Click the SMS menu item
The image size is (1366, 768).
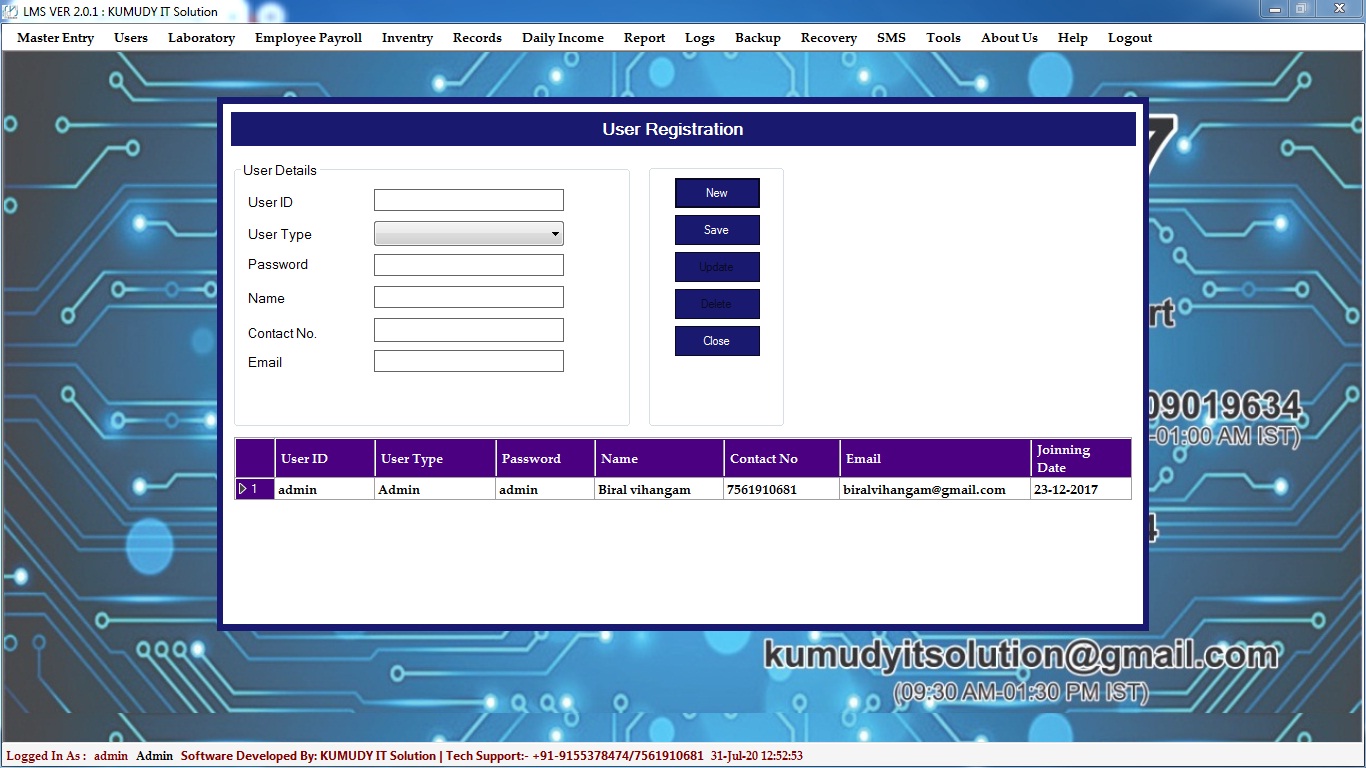point(891,38)
